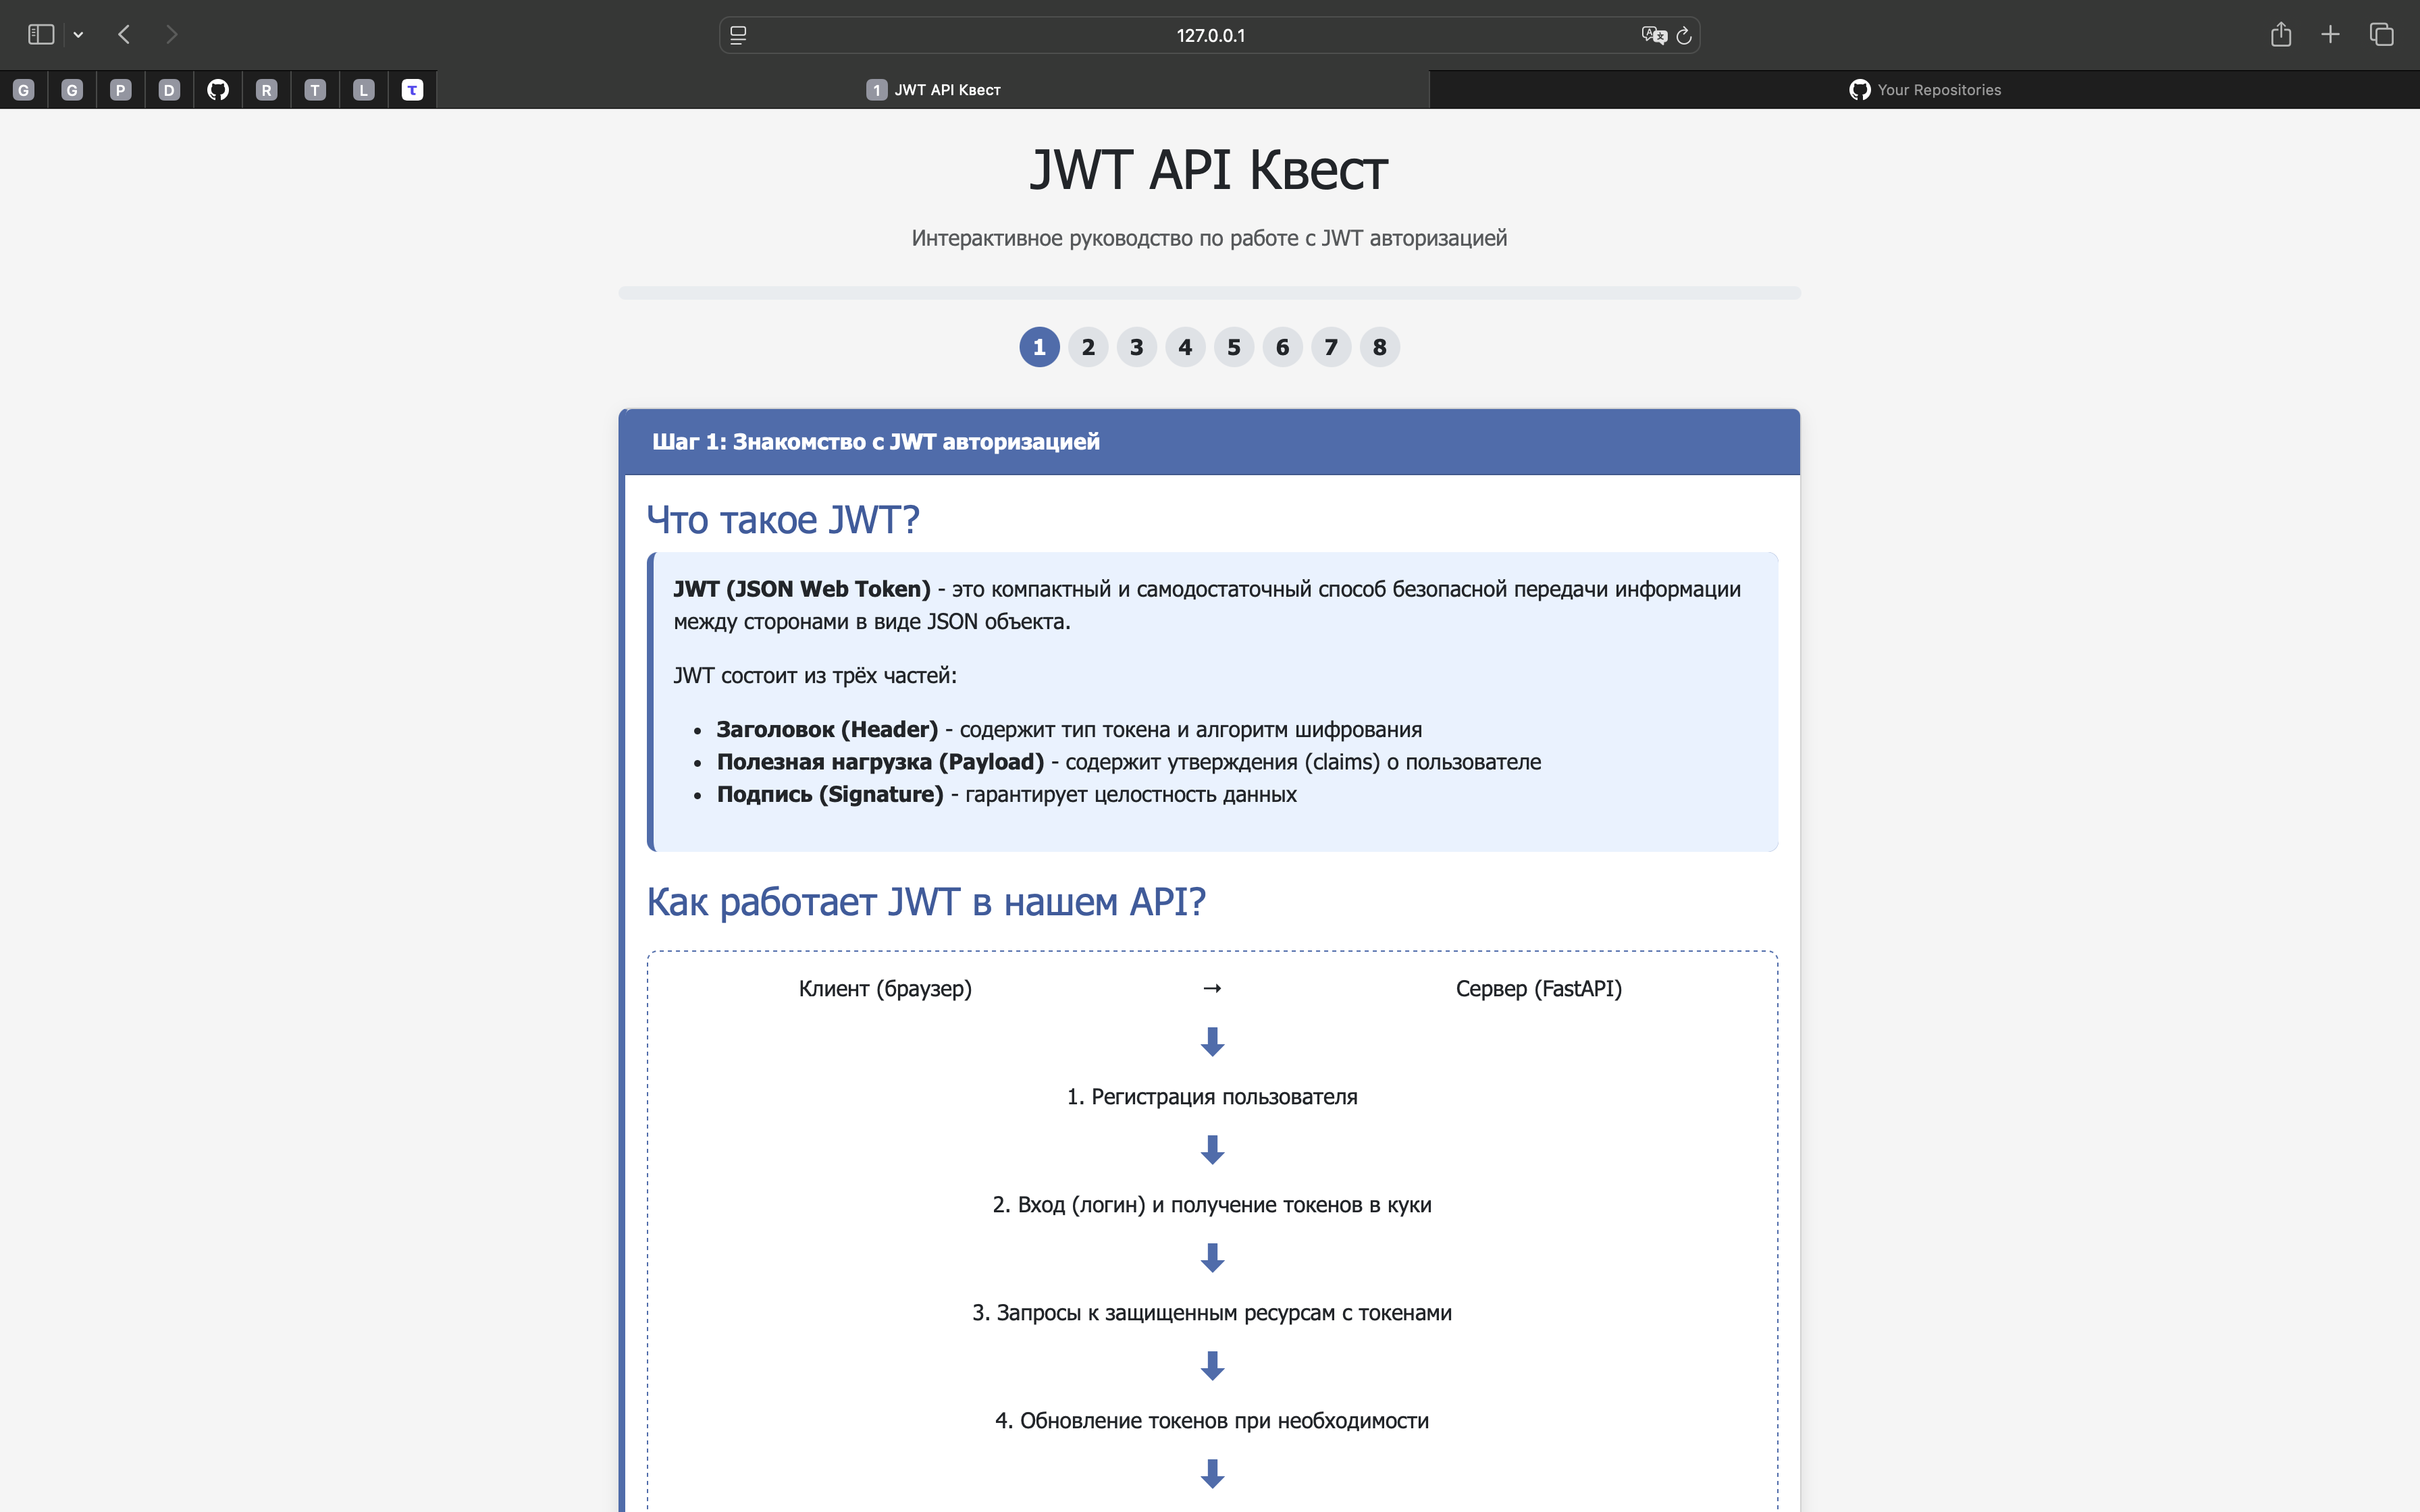This screenshot has height=1512, width=2420.
Task: Open translation options in the address bar
Action: click(1653, 35)
